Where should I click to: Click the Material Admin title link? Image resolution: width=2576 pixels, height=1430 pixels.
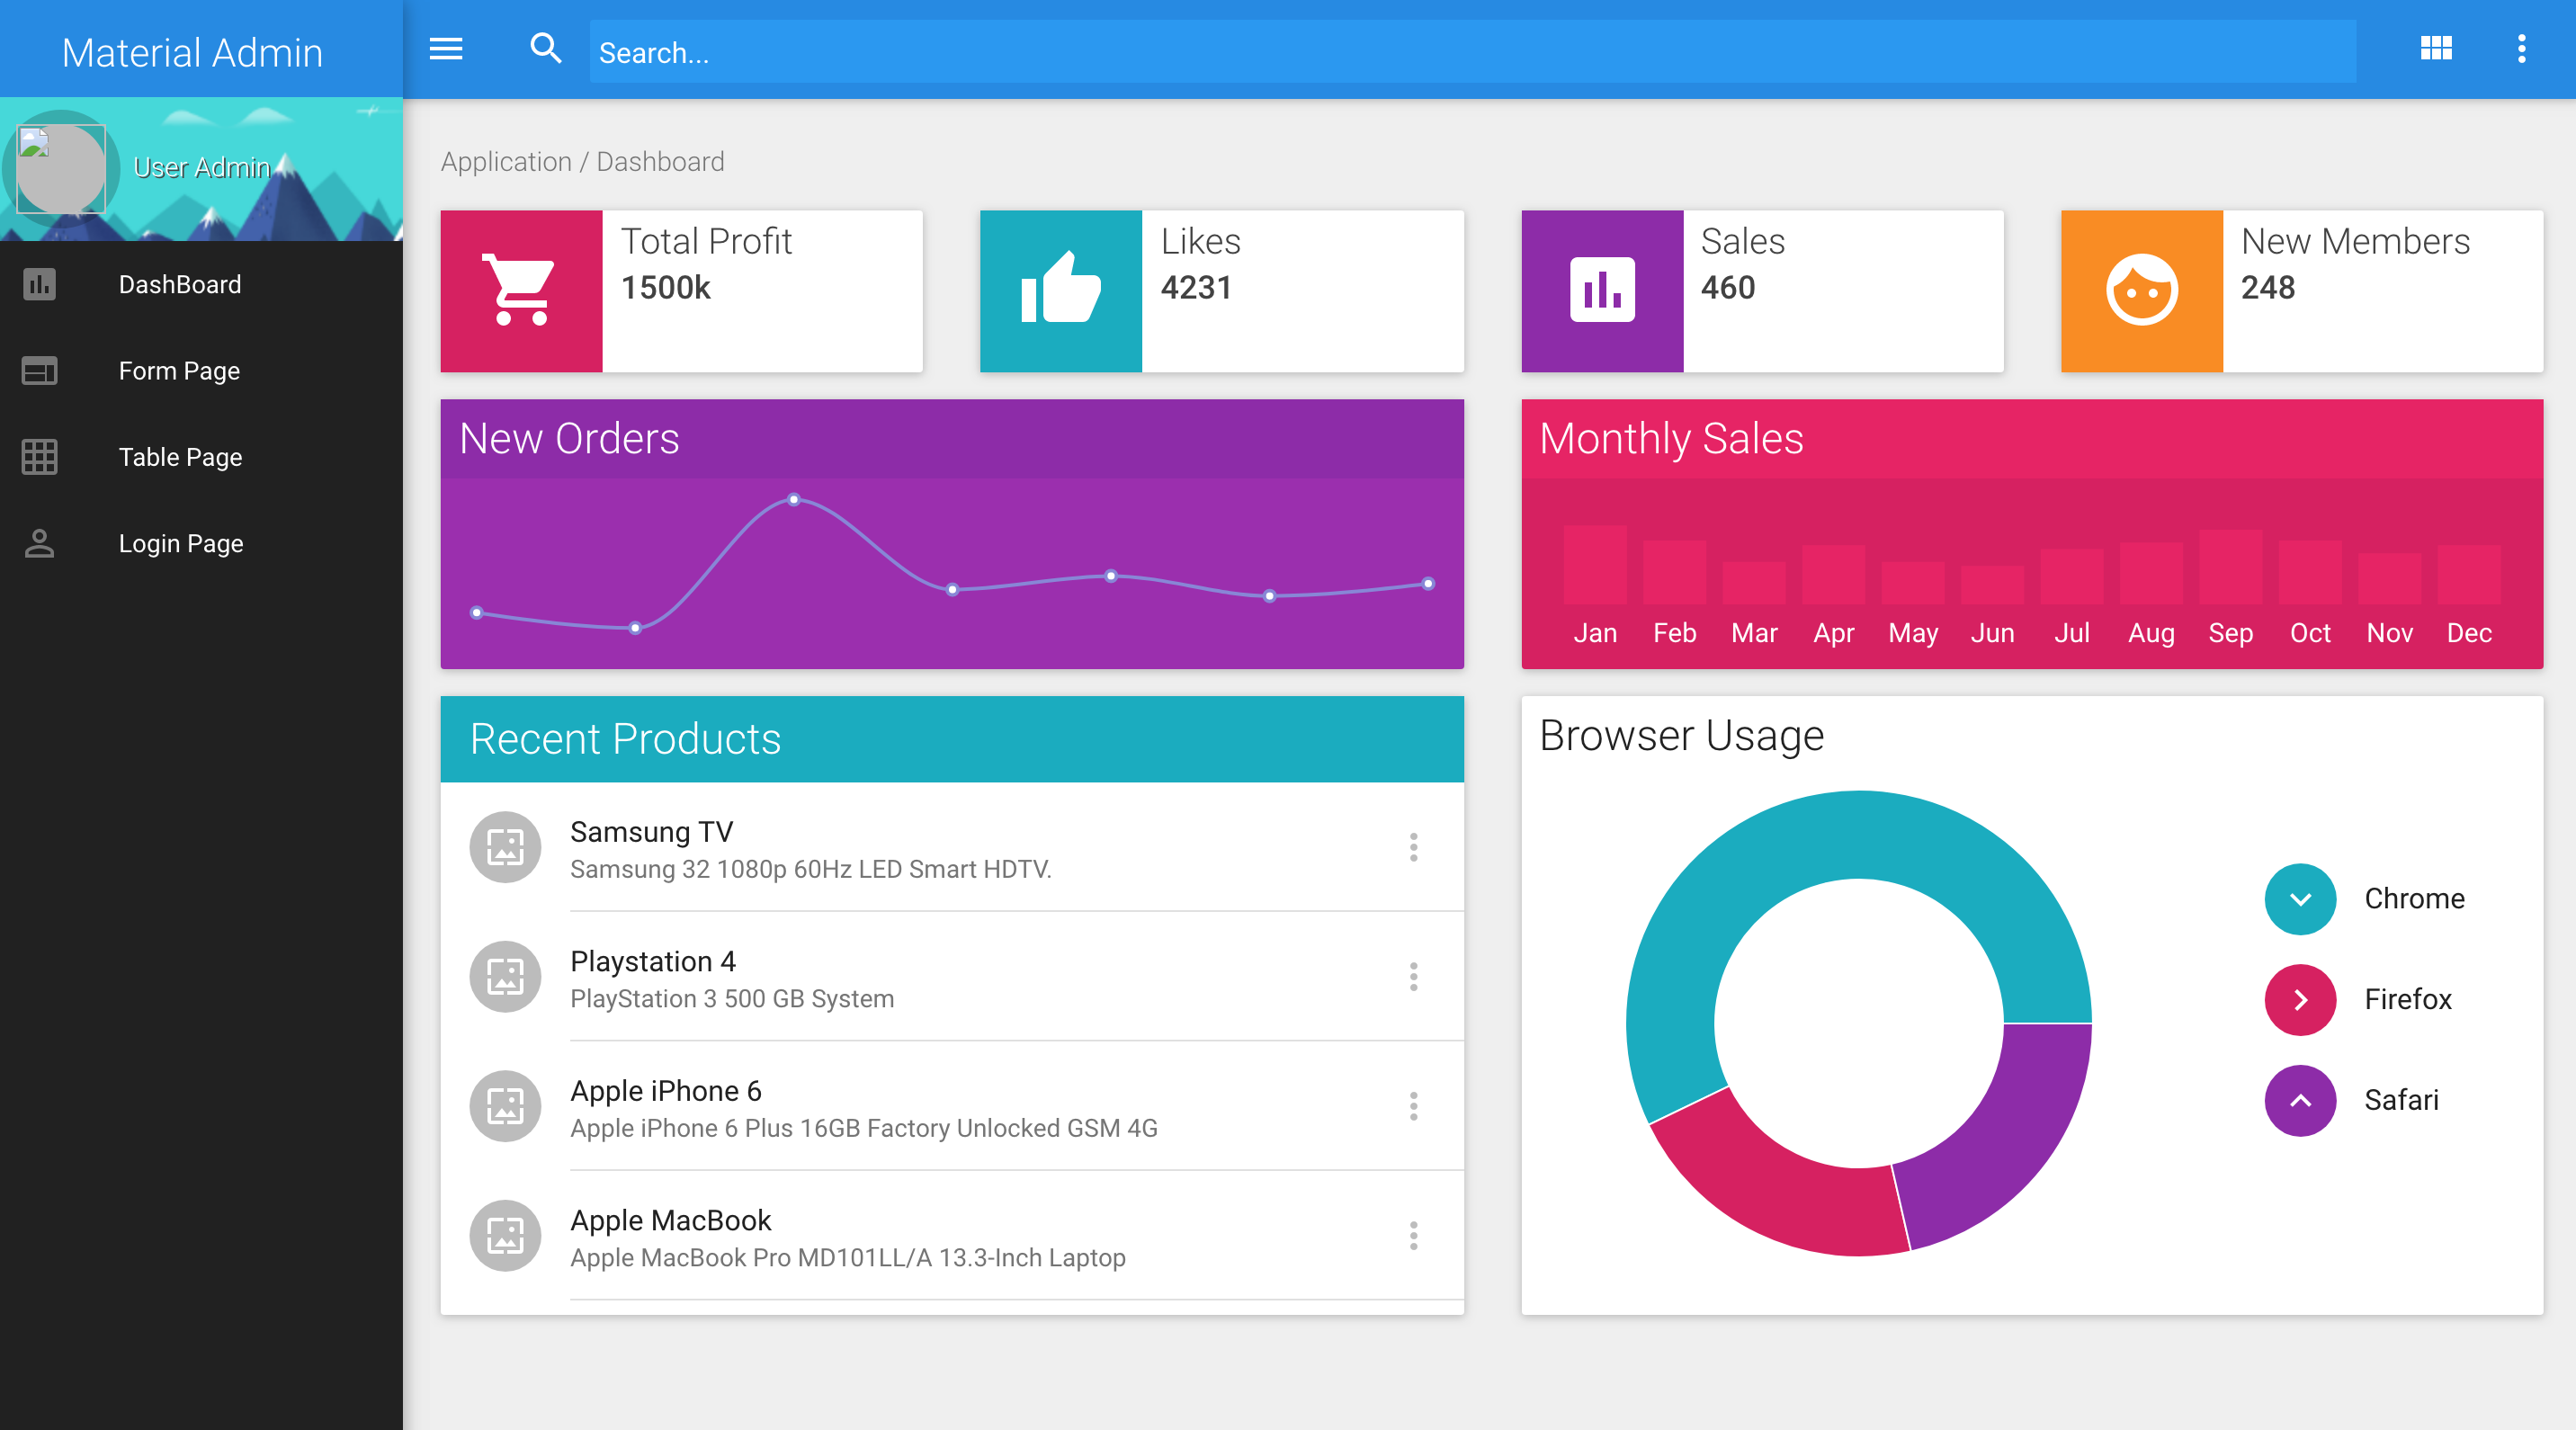pos(192,52)
